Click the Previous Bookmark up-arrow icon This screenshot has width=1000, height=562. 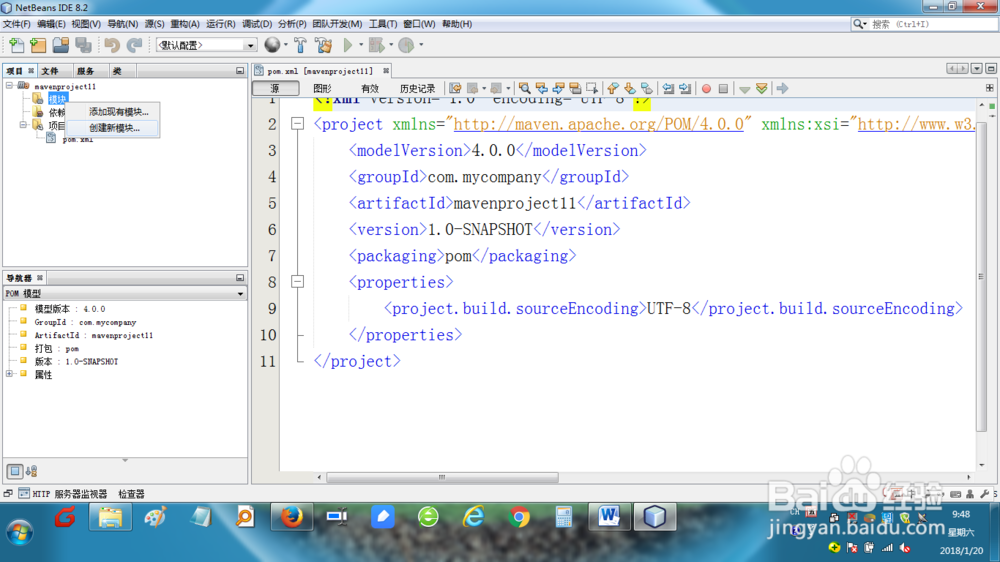(x=613, y=88)
